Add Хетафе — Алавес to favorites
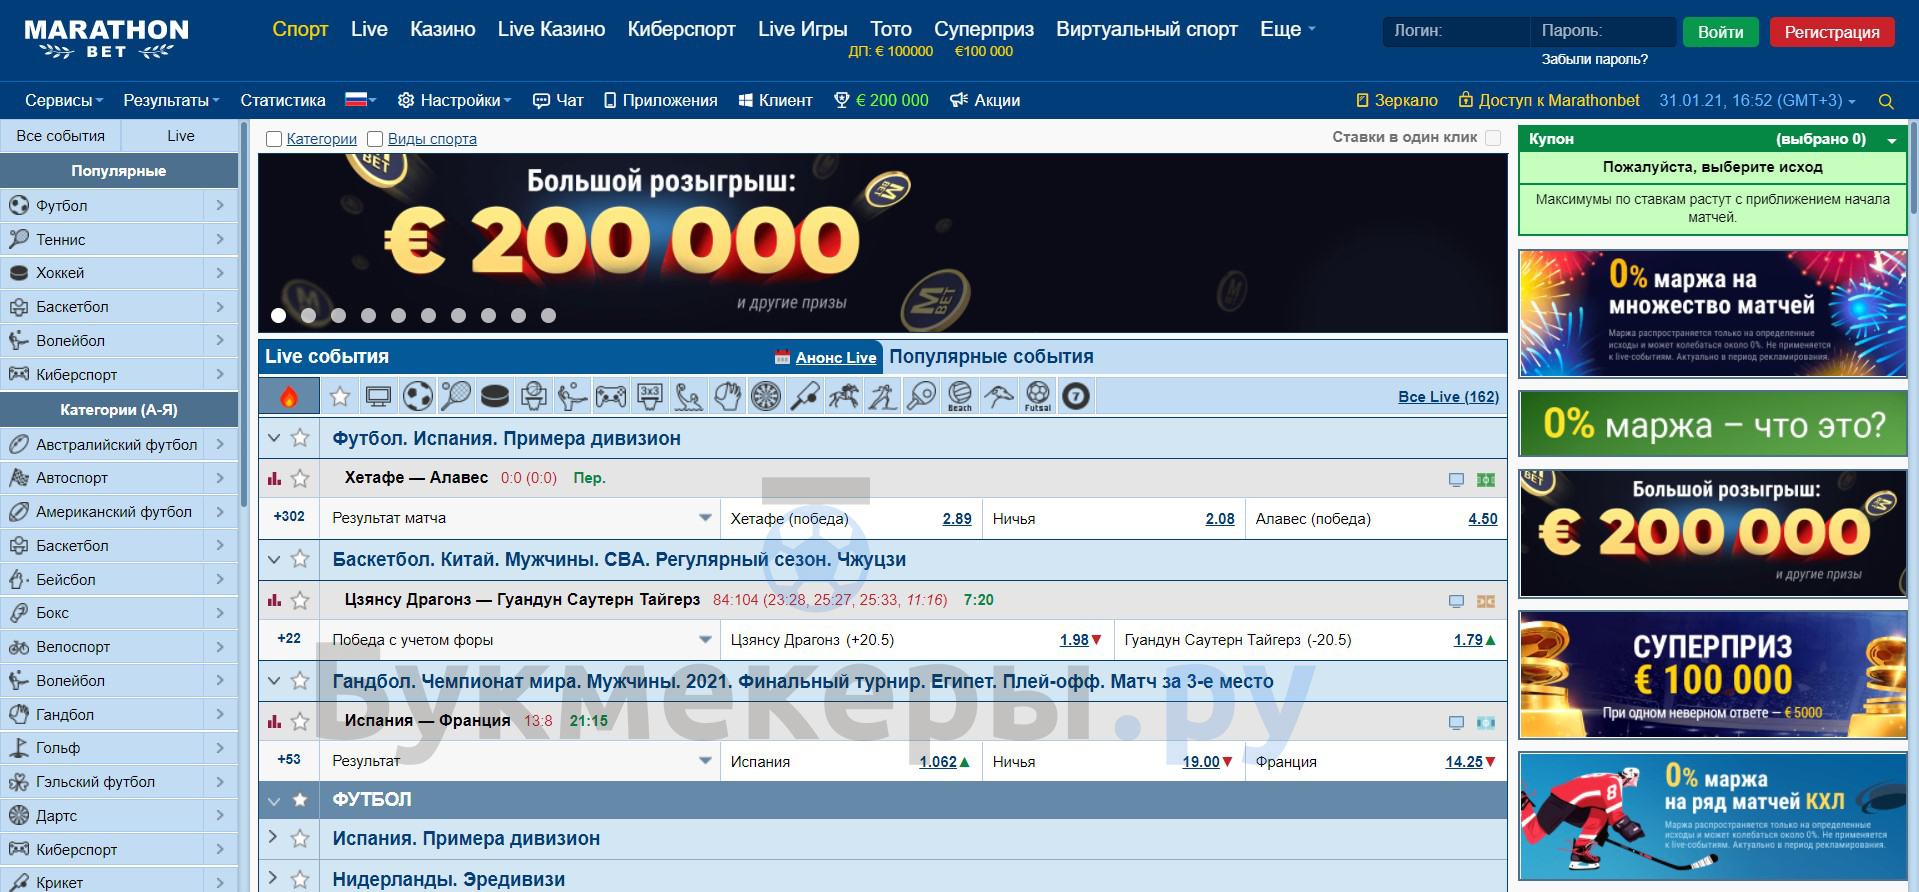The width and height of the screenshot is (1919, 892). click(300, 479)
